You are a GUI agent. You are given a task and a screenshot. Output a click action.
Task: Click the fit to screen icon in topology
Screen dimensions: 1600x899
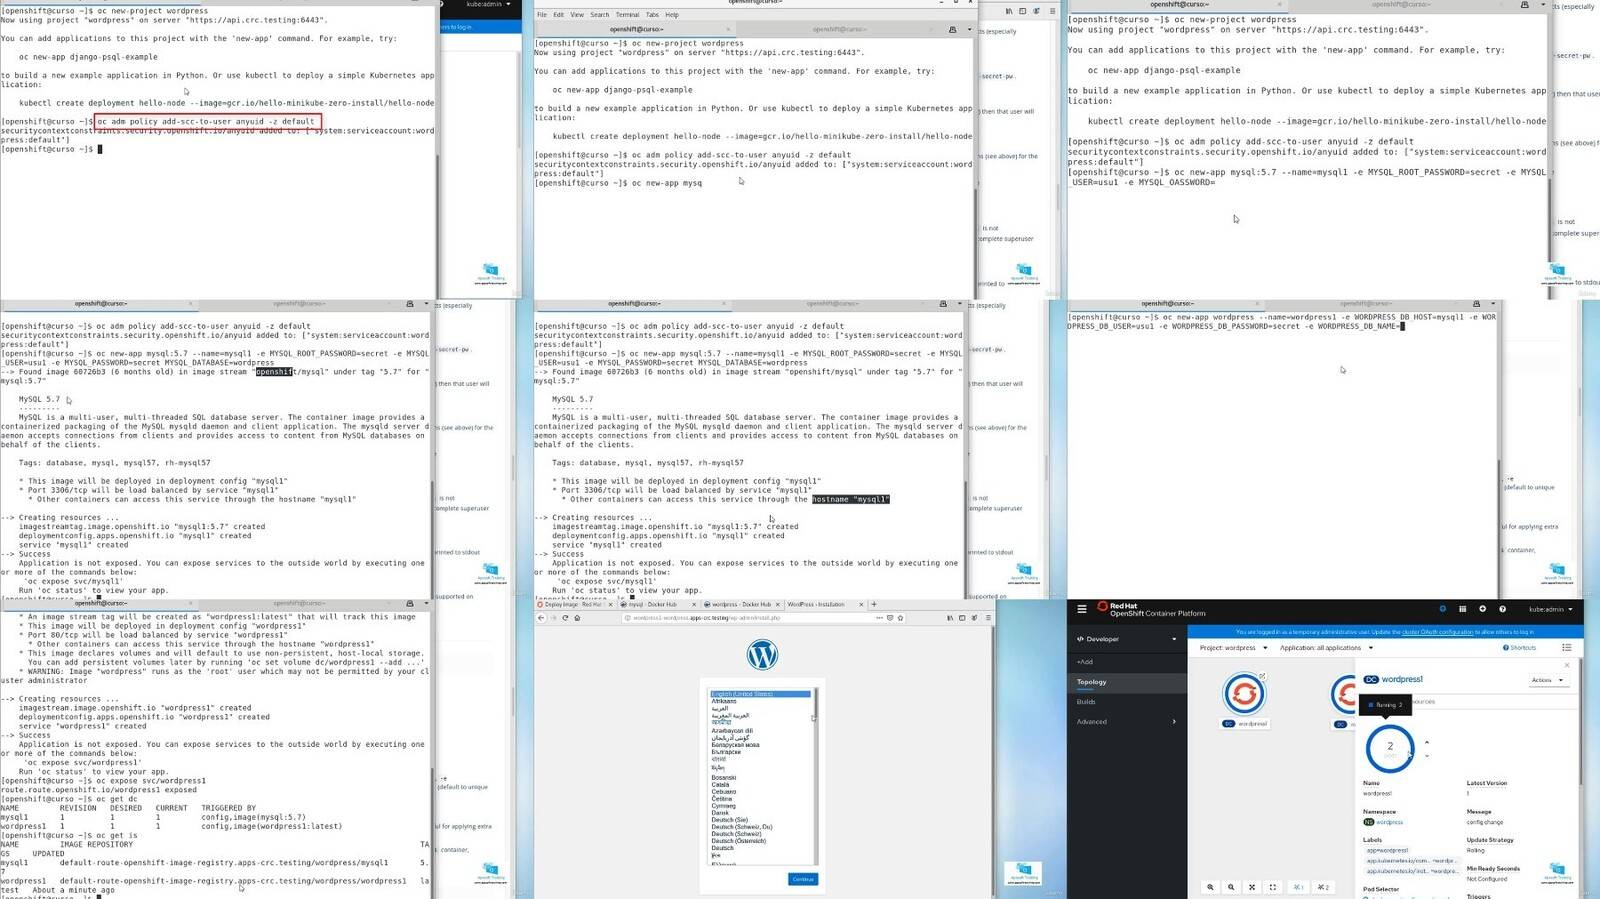1252,887
